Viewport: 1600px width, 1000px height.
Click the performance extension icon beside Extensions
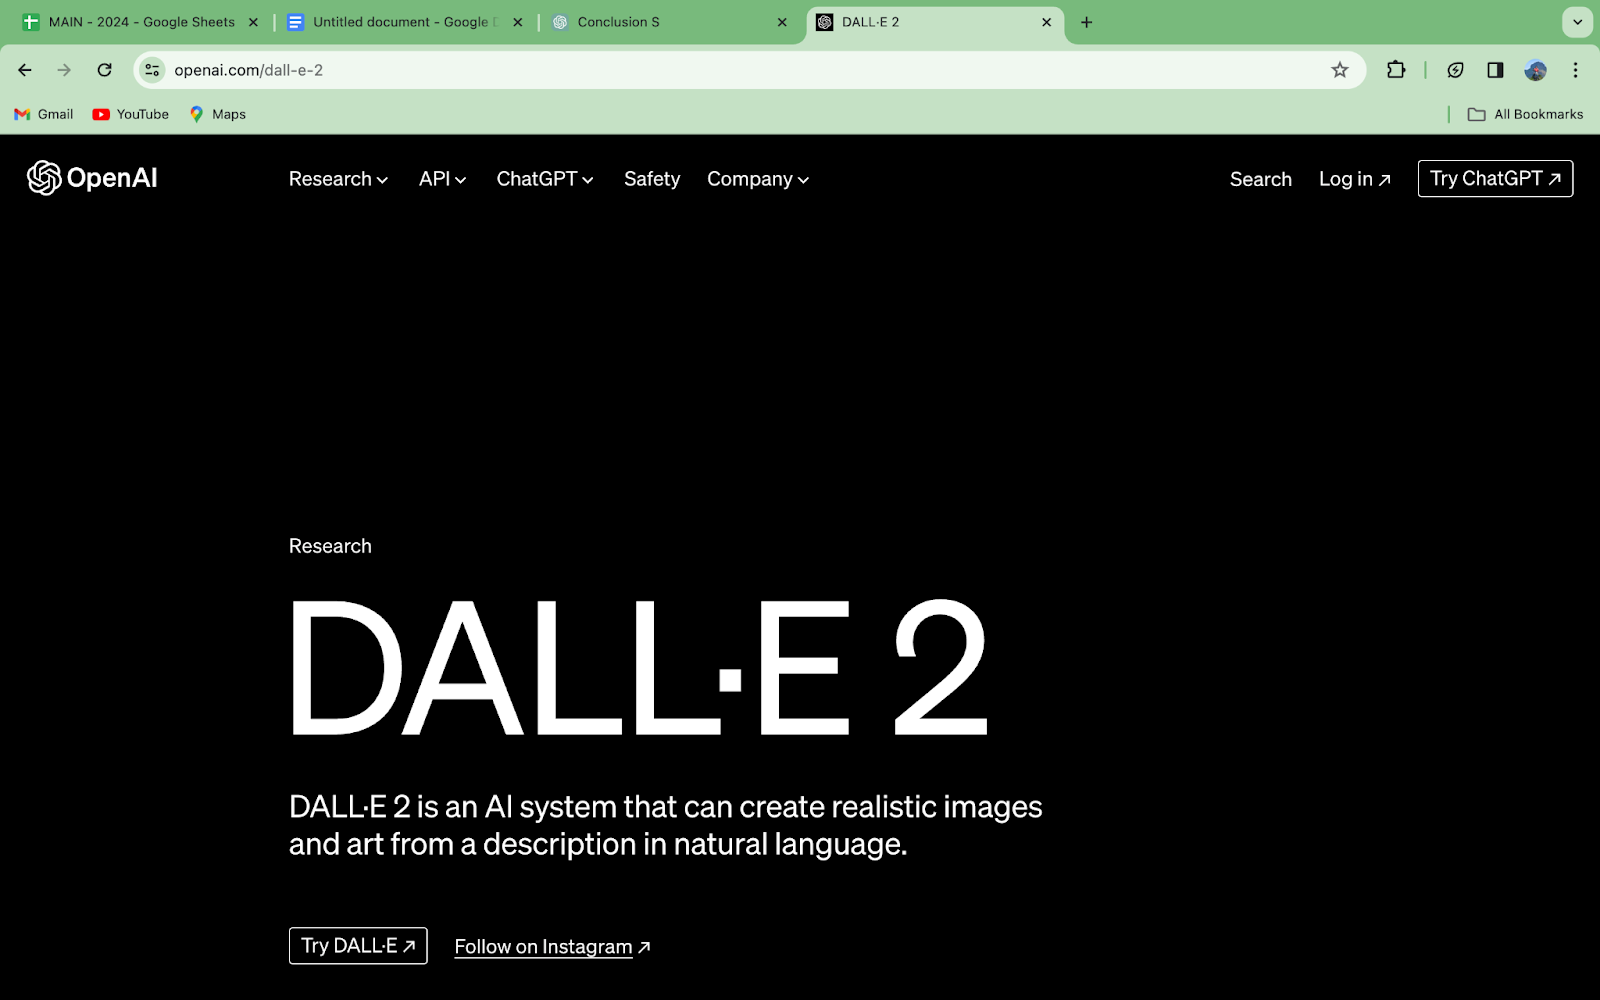click(x=1456, y=70)
